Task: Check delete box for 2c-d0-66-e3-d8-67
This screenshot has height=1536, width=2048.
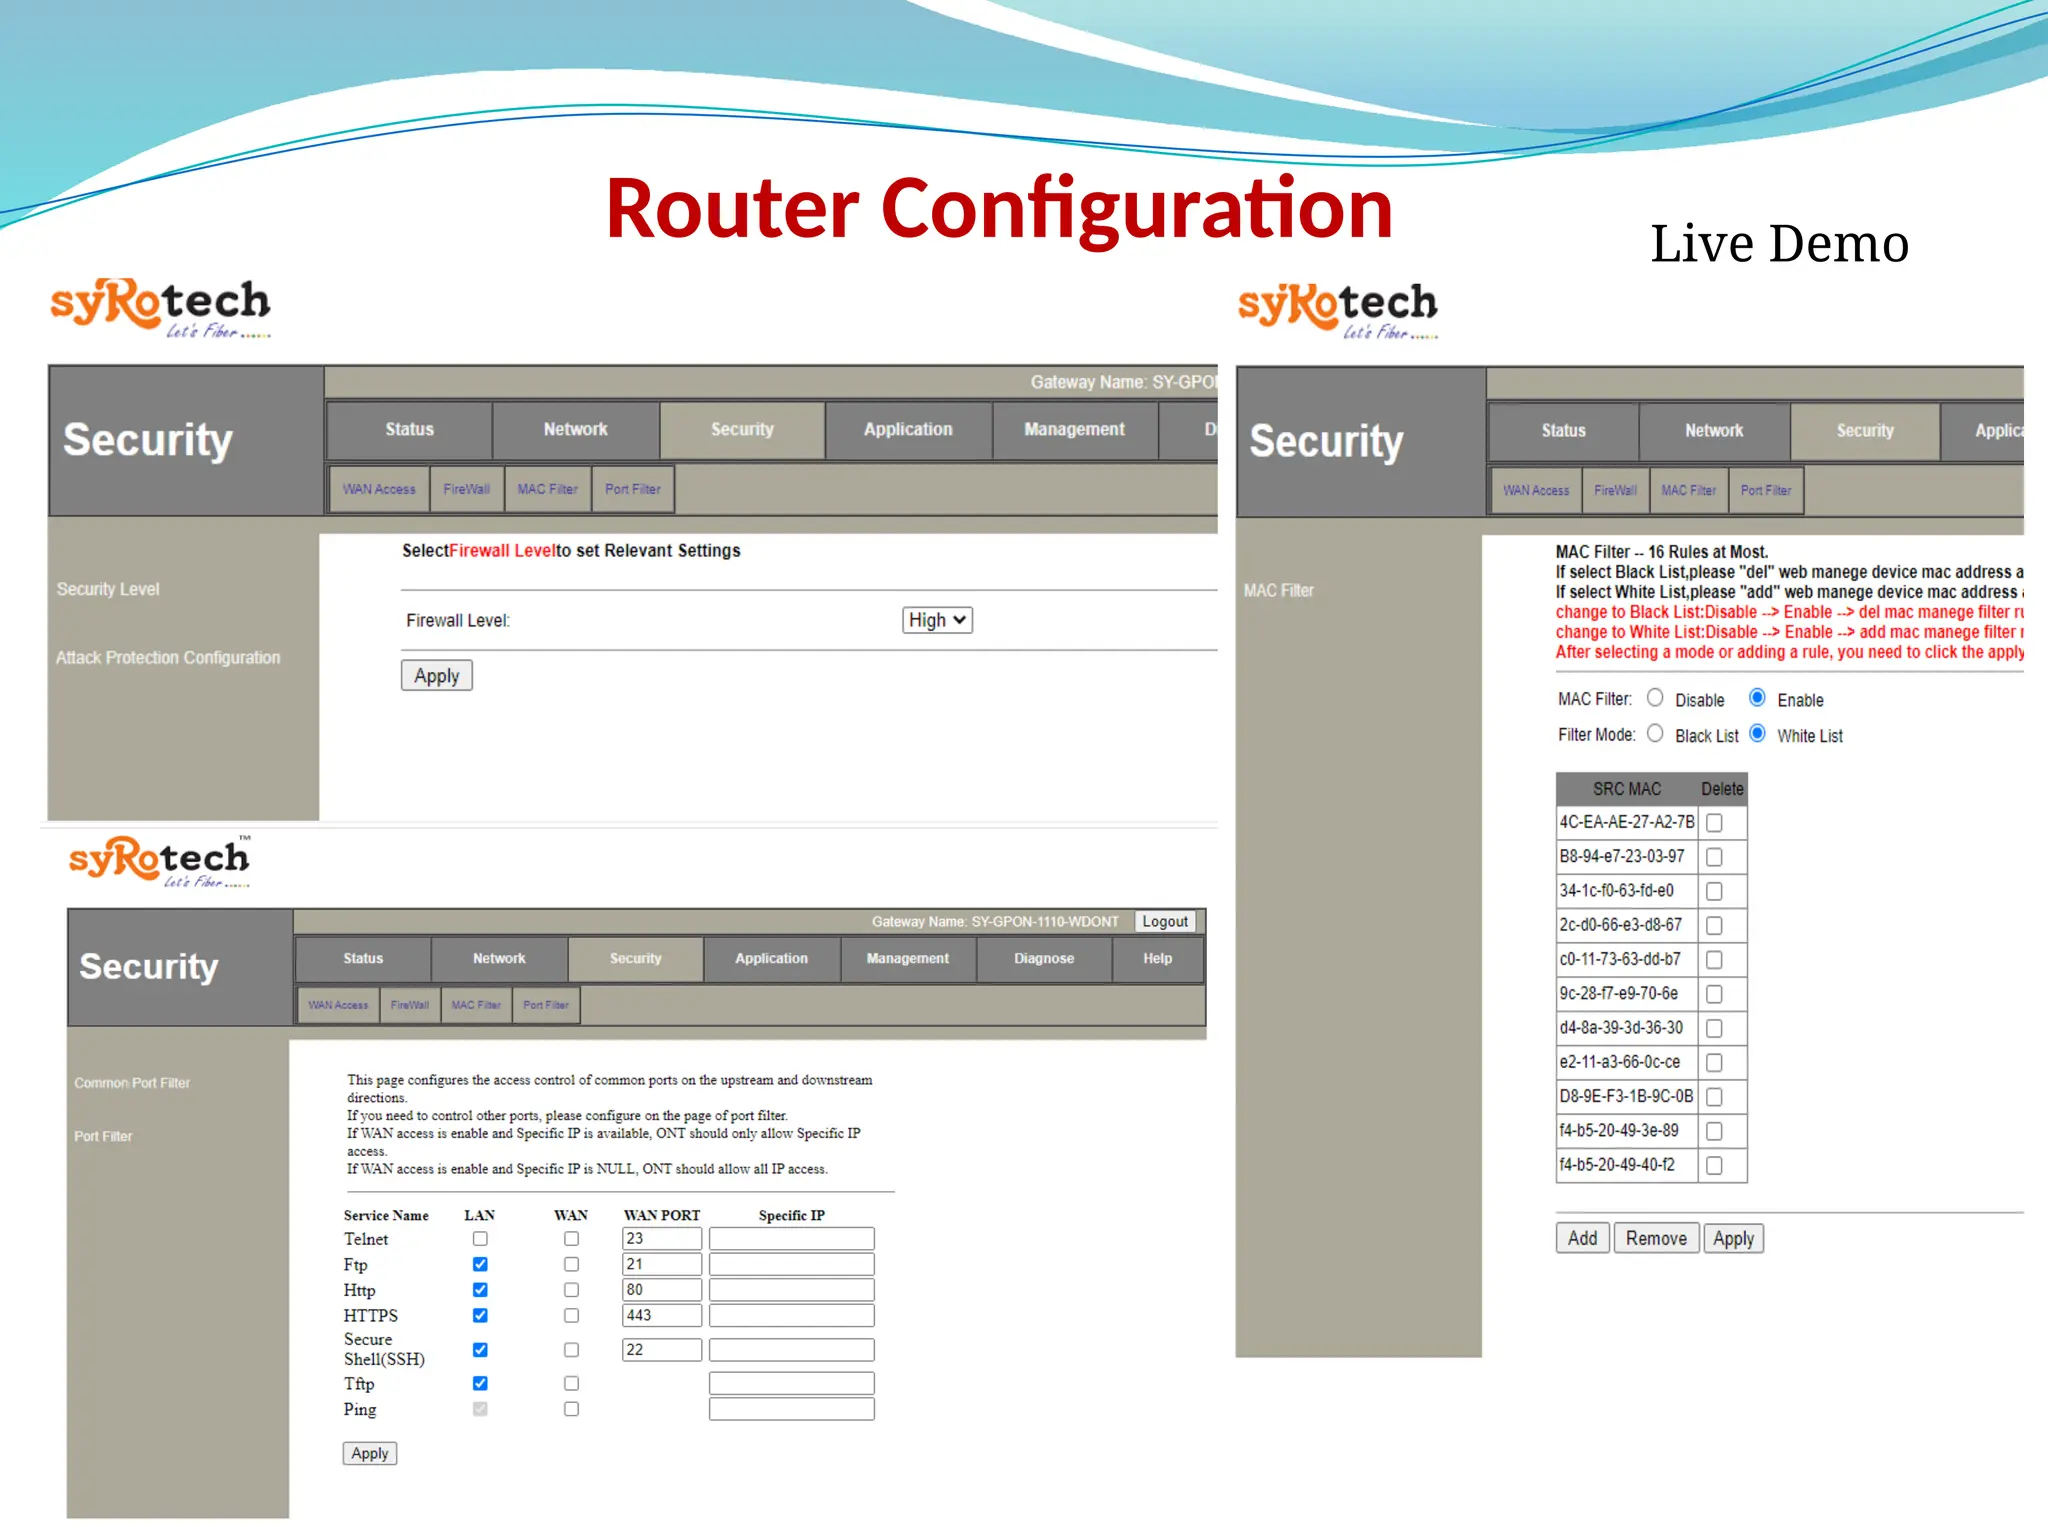Action: tap(1714, 926)
